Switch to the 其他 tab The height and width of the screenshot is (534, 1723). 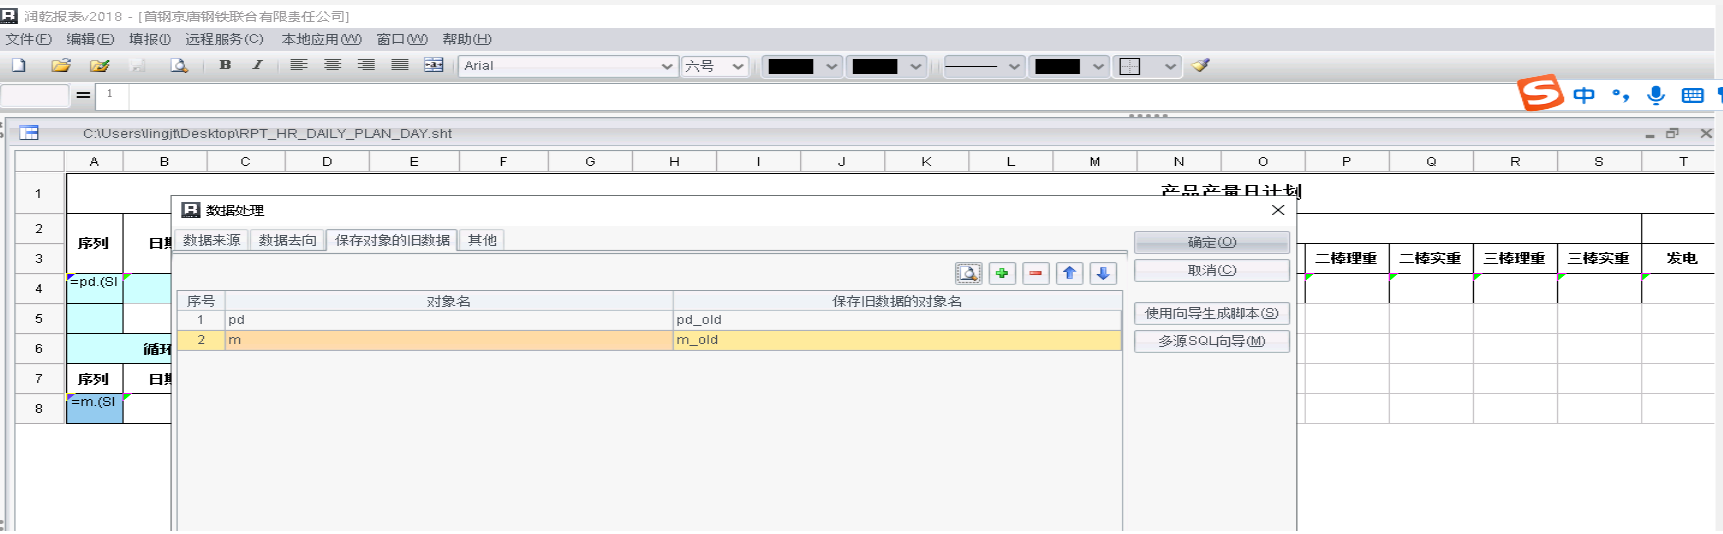coord(482,240)
